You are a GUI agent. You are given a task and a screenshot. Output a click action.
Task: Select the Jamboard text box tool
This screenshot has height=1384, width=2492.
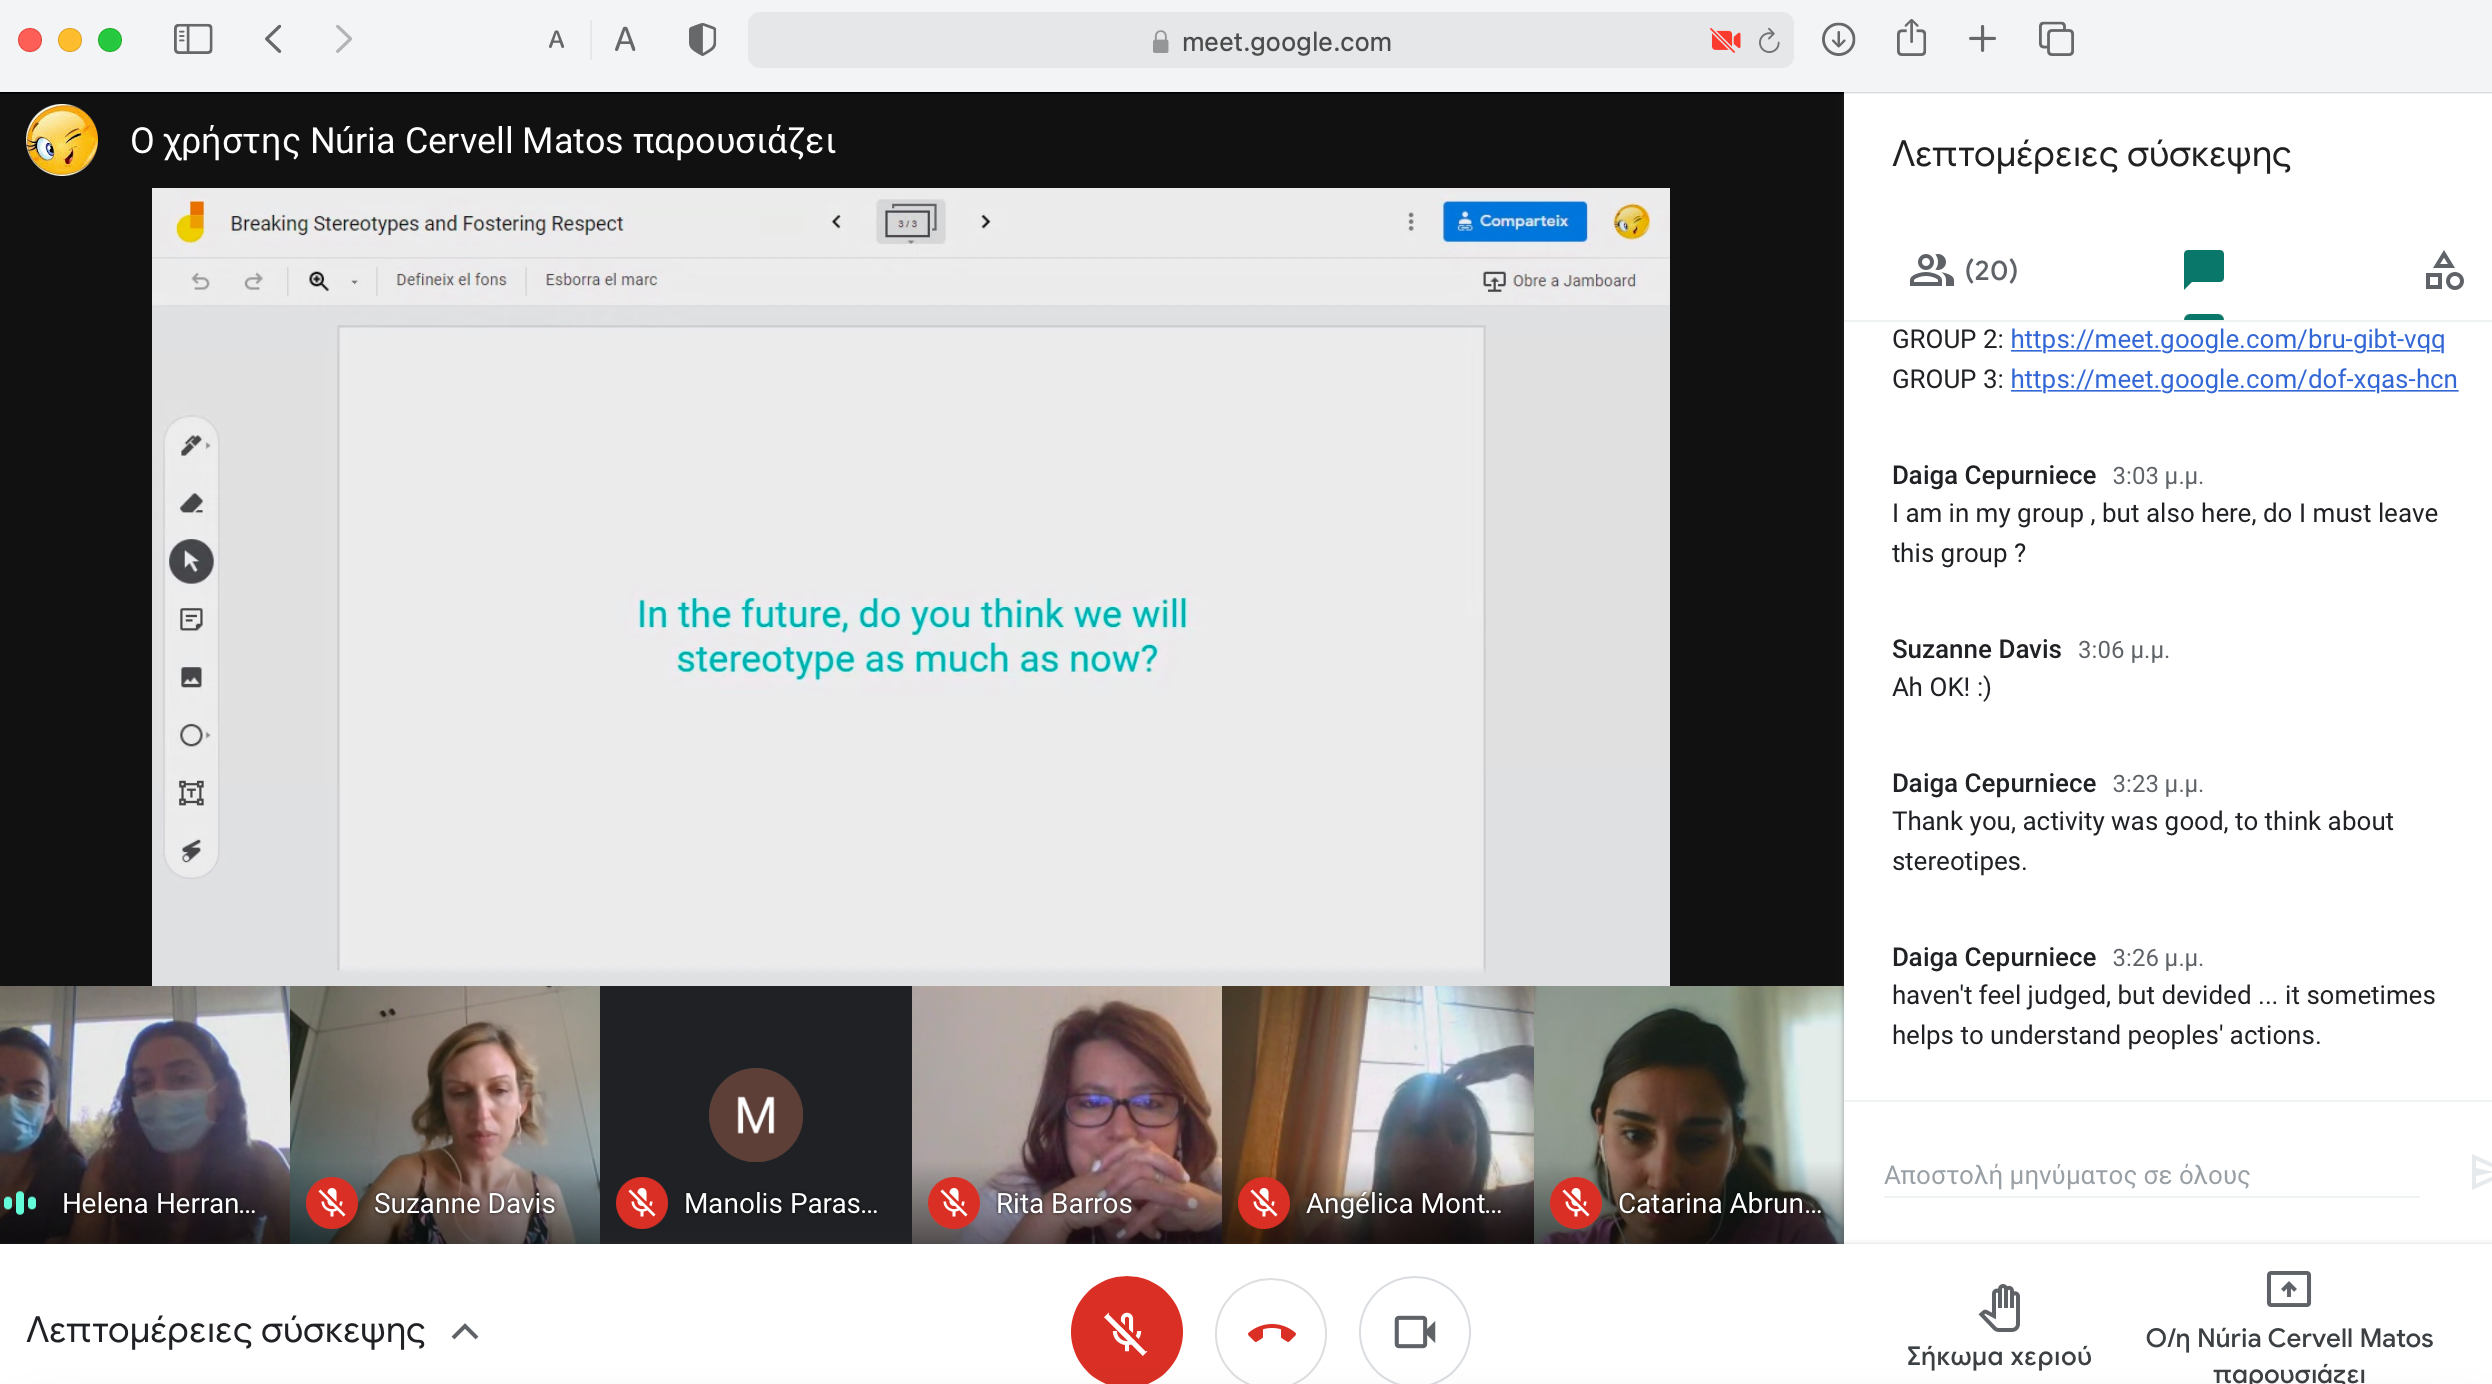pos(192,793)
